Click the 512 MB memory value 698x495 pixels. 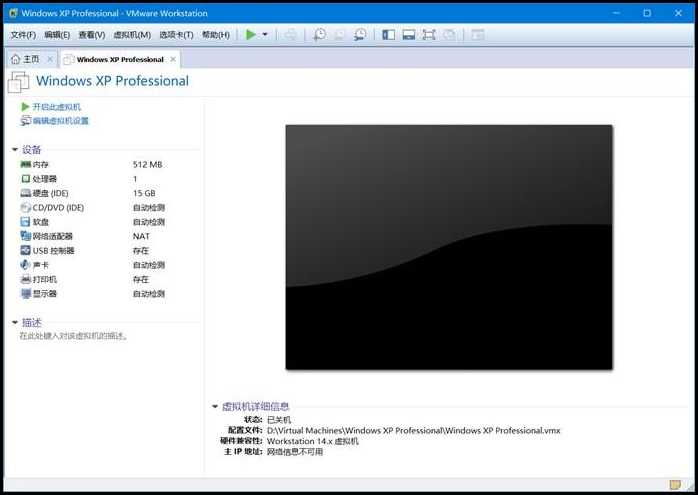(x=147, y=165)
